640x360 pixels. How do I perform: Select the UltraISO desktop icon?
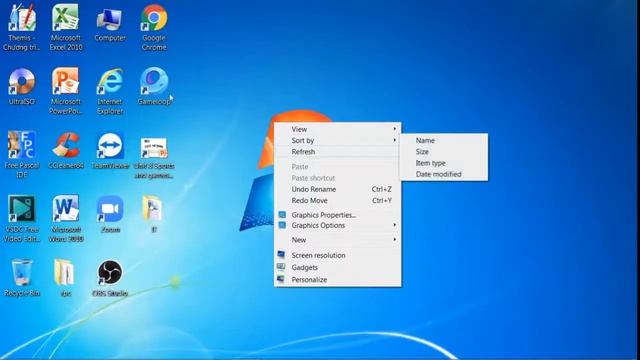22,87
